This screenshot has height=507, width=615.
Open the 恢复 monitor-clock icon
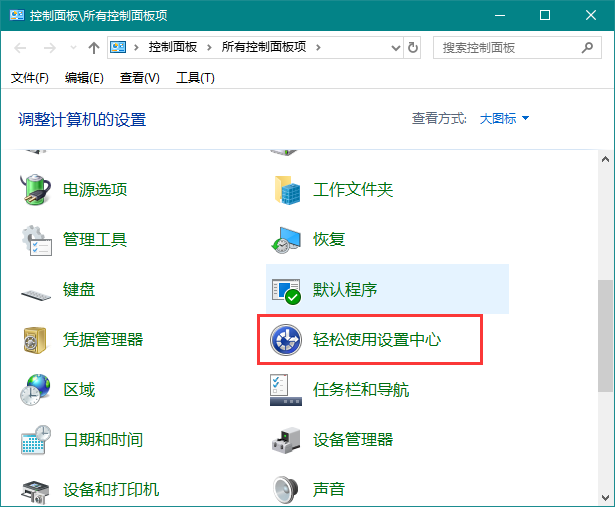click(x=286, y=240)
